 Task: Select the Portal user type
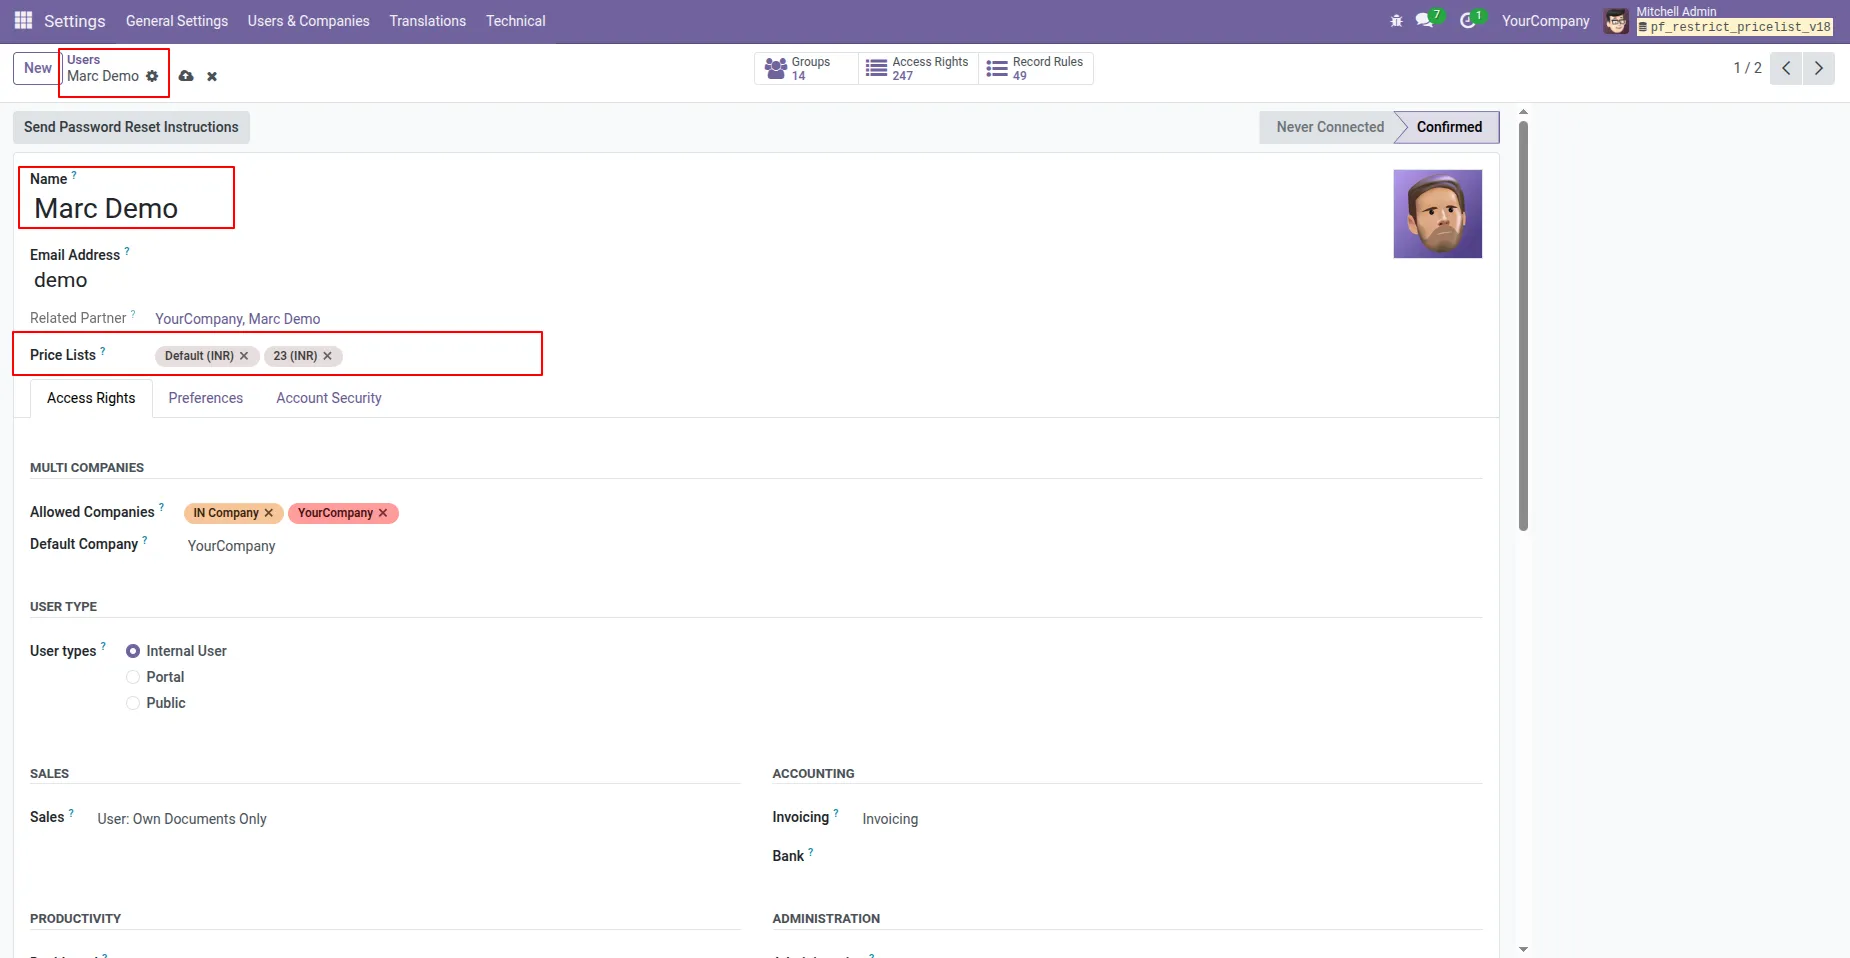click(133, 677)
